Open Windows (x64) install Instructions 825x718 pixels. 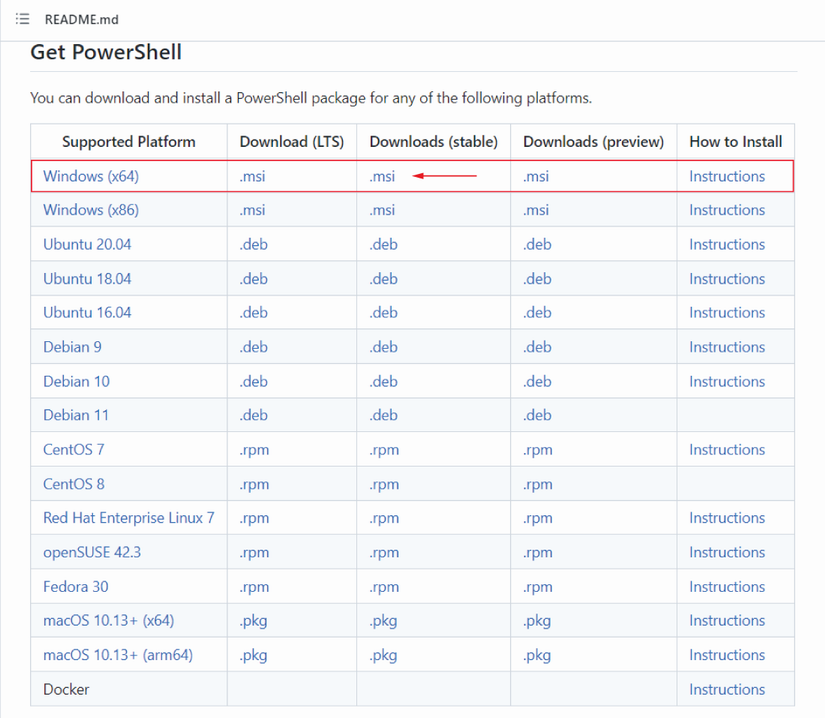pyautogui.click(x=726, y=176)
